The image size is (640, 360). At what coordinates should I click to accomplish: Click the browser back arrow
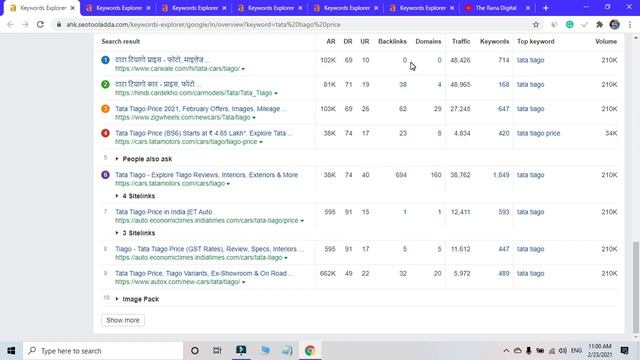(10, 24)
